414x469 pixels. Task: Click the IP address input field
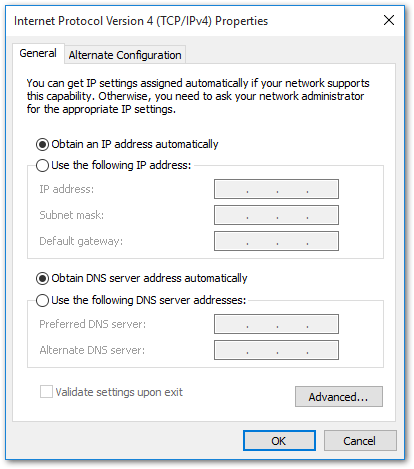276,189
